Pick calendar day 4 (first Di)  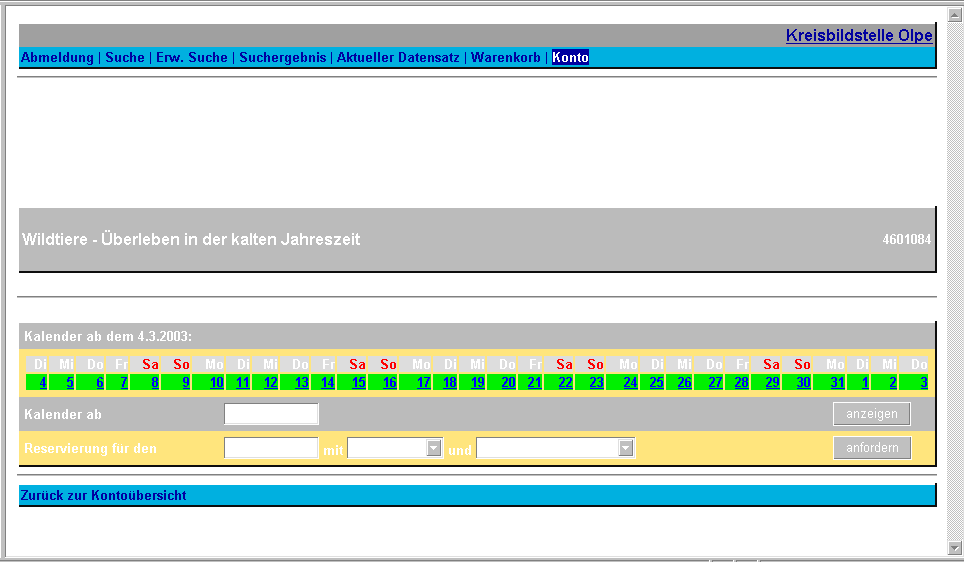[42, 382]
